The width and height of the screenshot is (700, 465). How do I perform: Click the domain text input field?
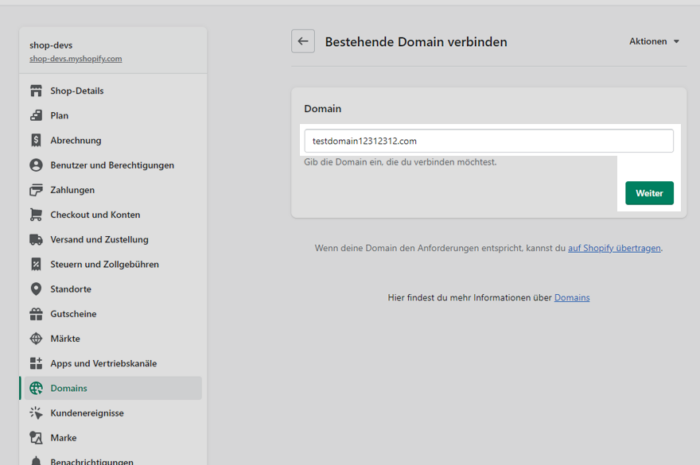[x=489, y=141]
